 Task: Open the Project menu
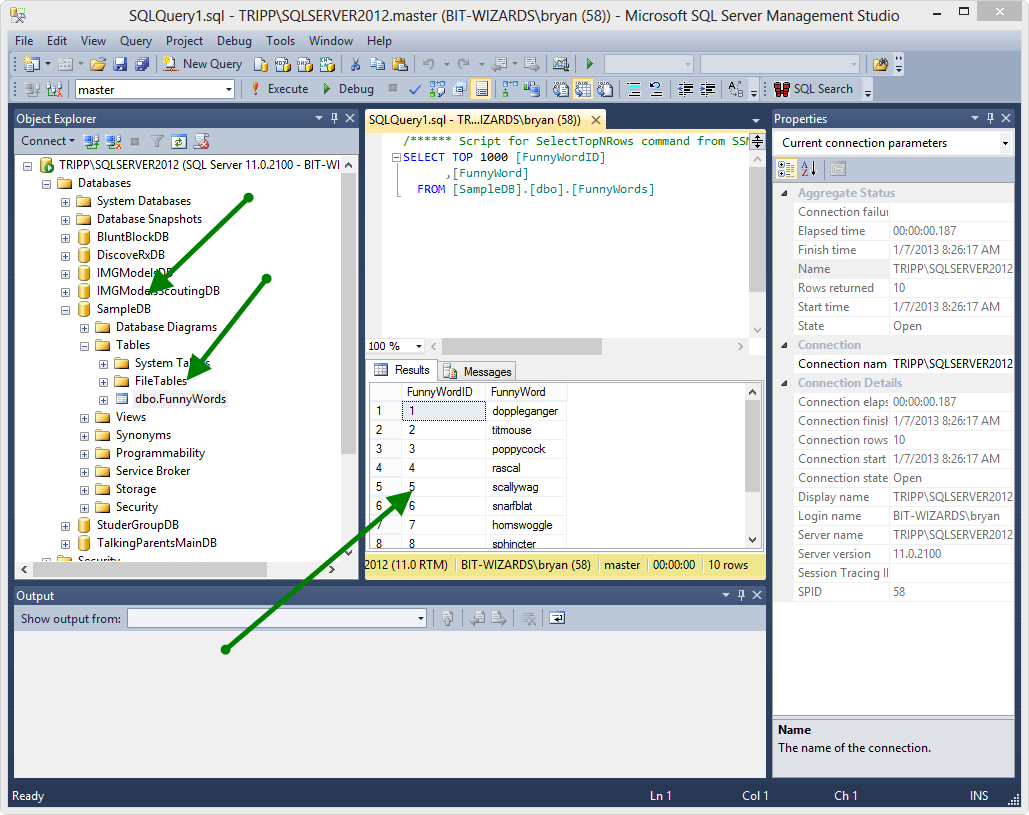point(184,41)
